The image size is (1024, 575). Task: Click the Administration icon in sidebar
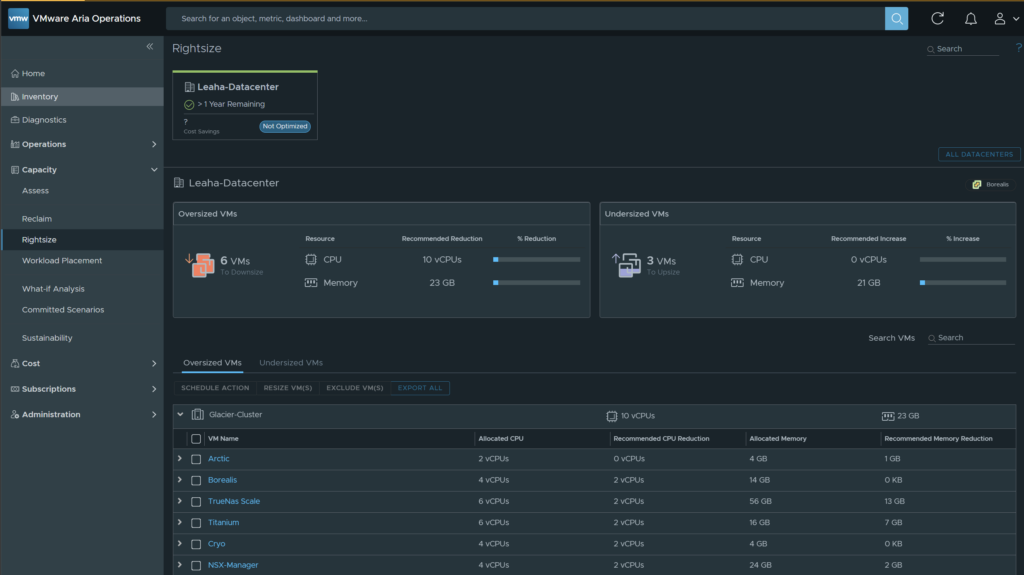pyautogui.click(x=14, y=414)
